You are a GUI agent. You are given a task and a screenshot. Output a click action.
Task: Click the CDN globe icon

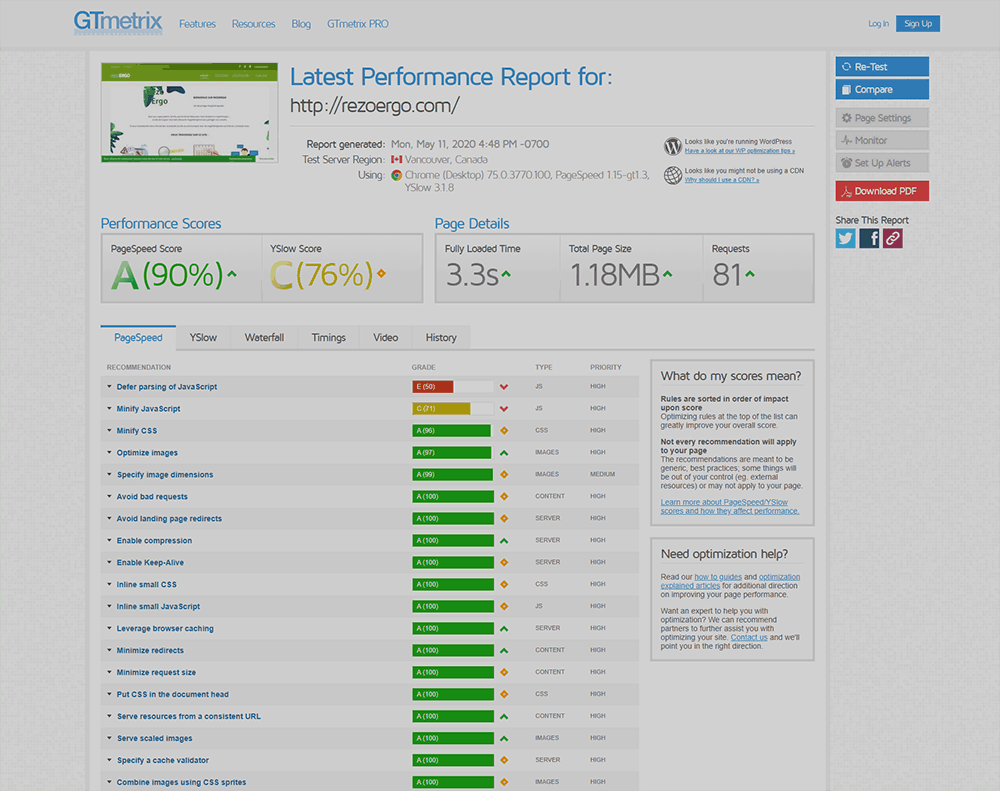pyautogui.click(x=673, y=175)
